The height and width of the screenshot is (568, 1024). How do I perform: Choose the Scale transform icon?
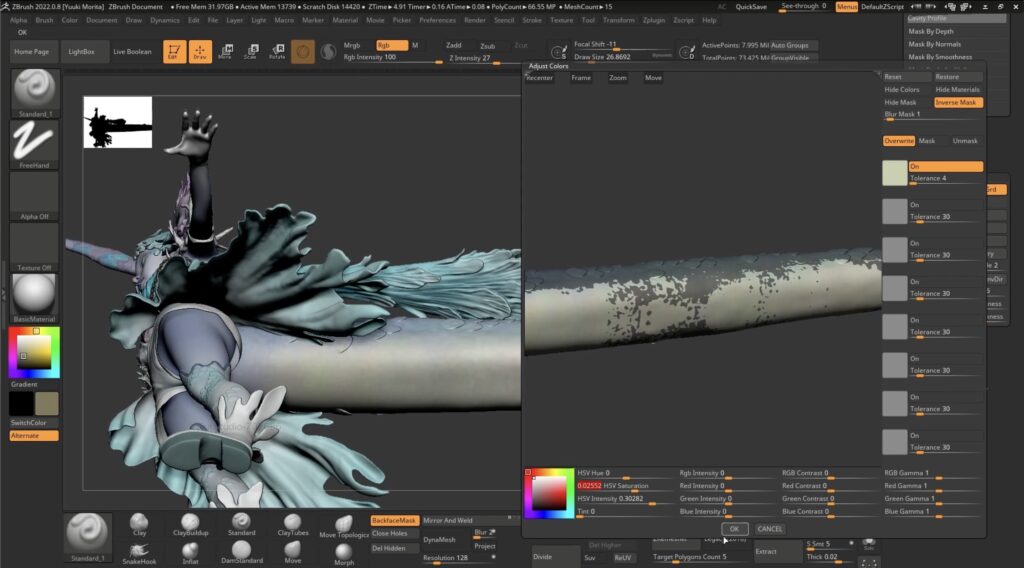251,51
